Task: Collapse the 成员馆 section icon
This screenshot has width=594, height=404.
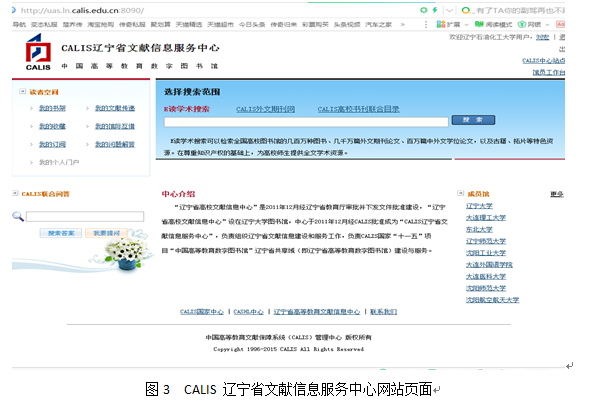Action: tap(461, 193)
